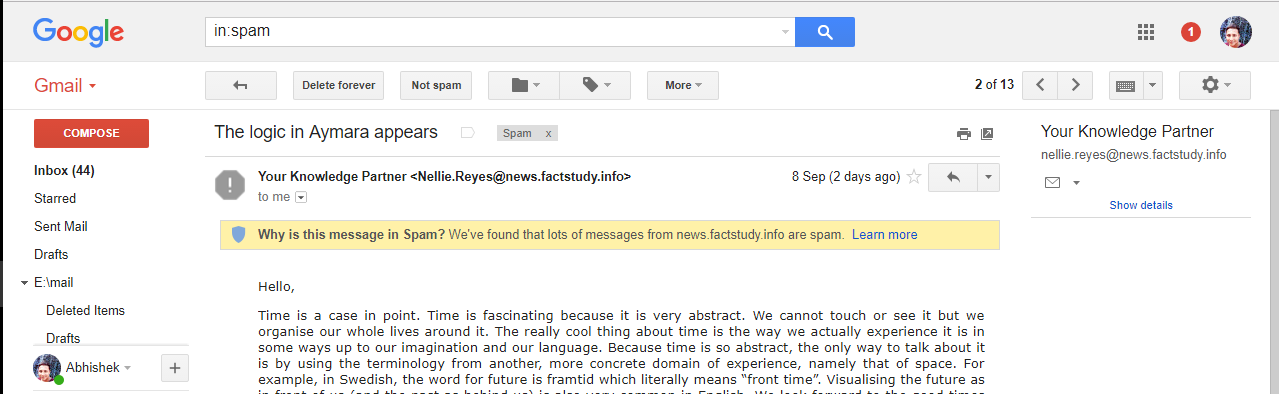Open the contact options dropdown arrow
Image resolution: width=1279 pixels, height=394 pixels.
coord(1077,183)
